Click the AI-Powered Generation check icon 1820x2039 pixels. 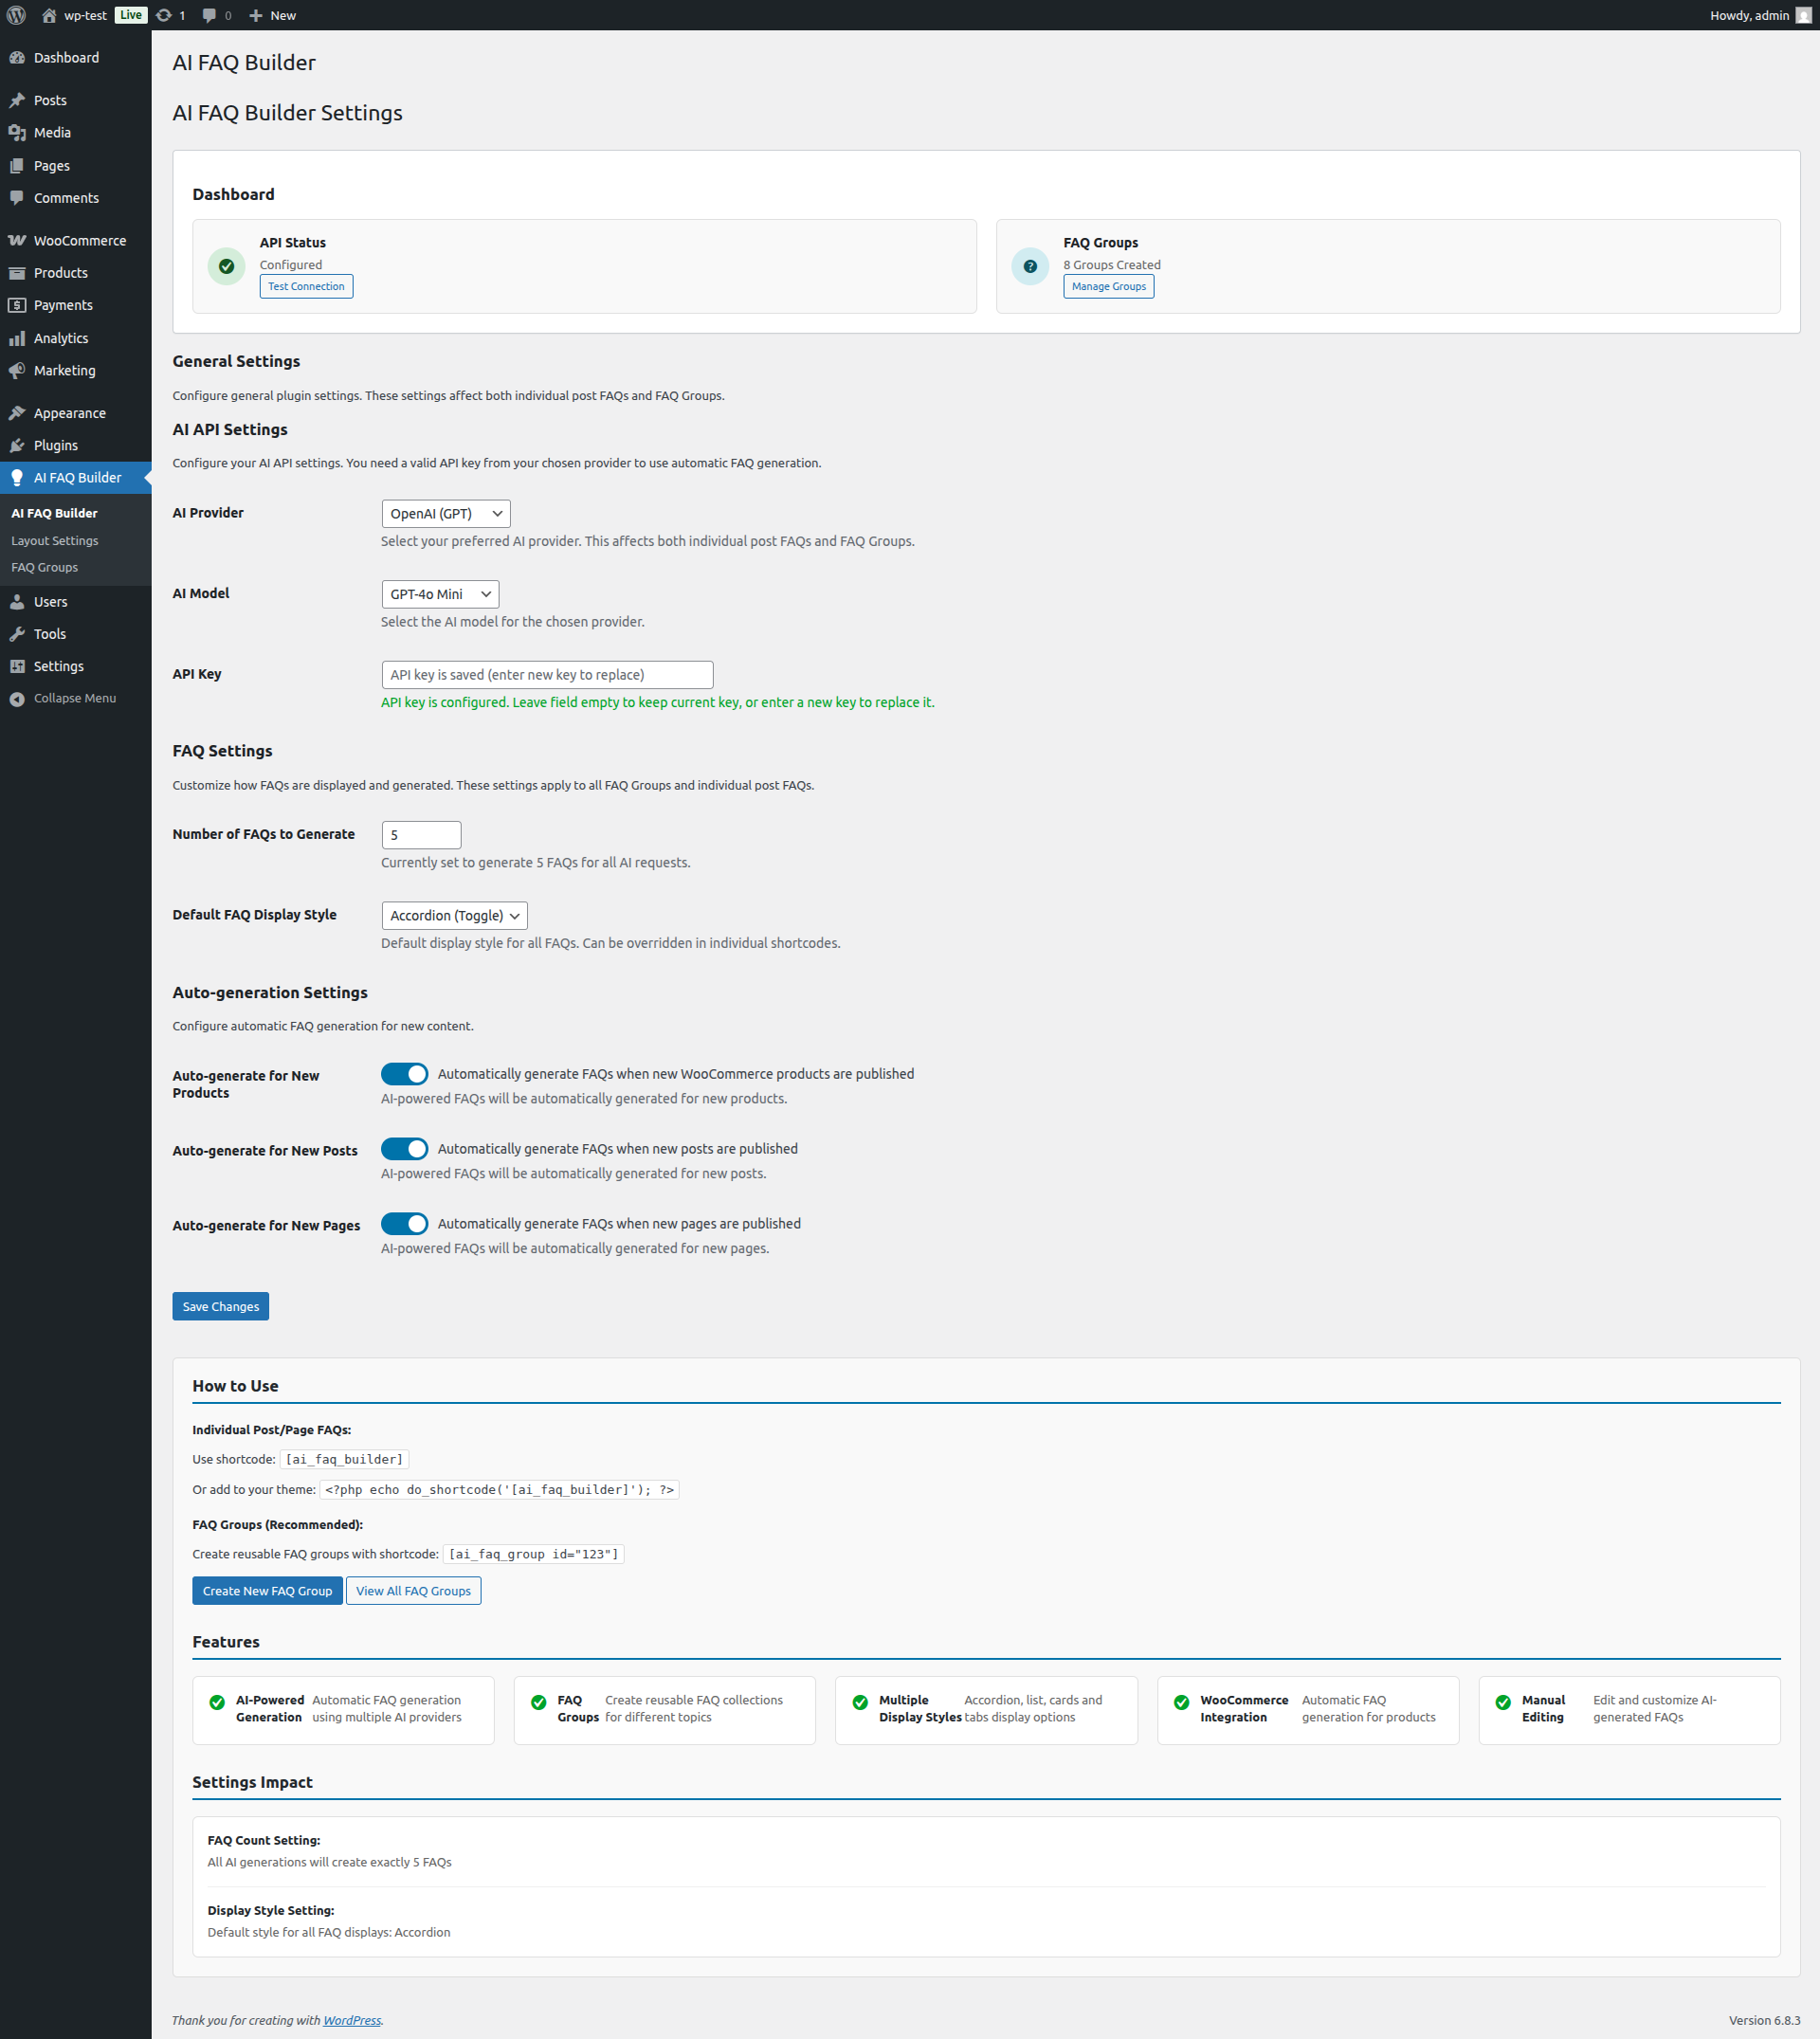pyautogui.click(x=217, y=1703)
